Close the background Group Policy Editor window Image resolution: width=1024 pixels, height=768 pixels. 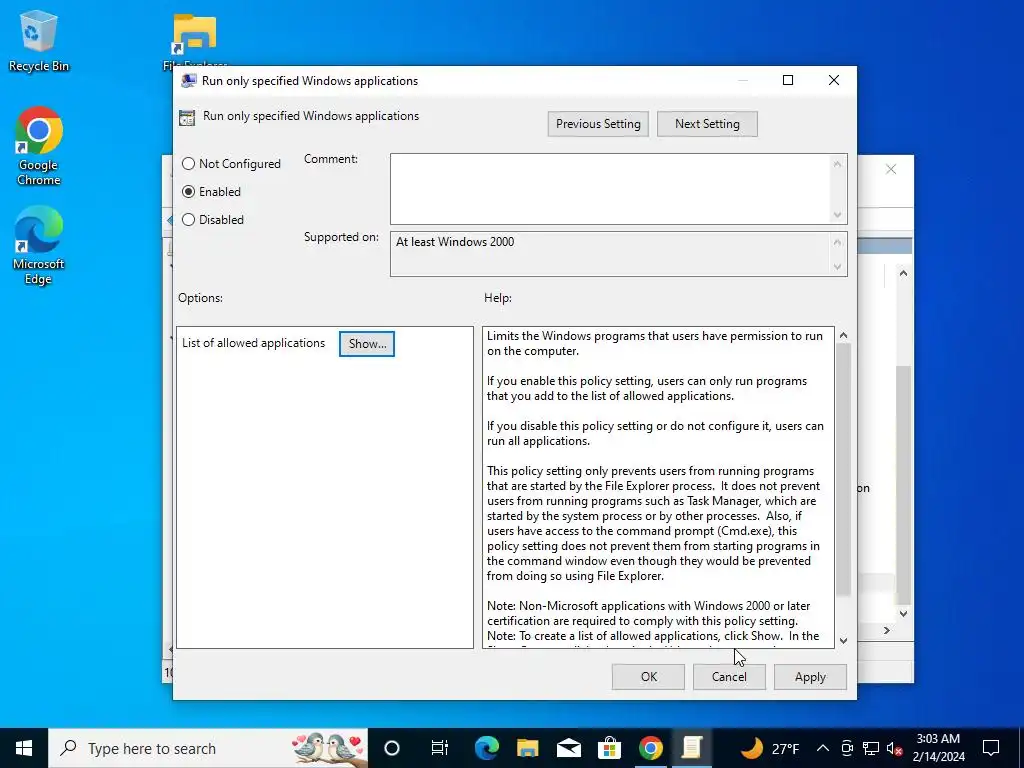pyautogui.click(x=891, y=170)
